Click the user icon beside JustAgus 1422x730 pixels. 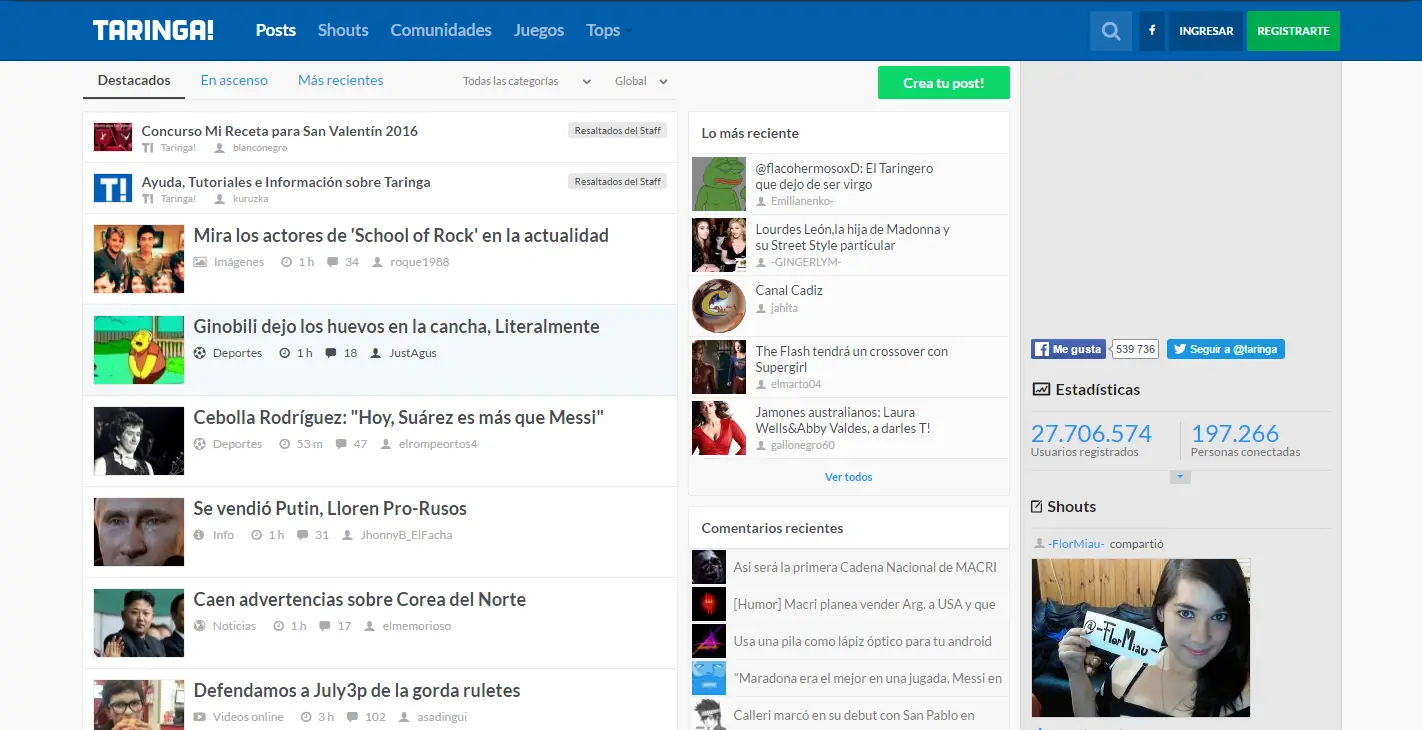[x=376, y=353]
